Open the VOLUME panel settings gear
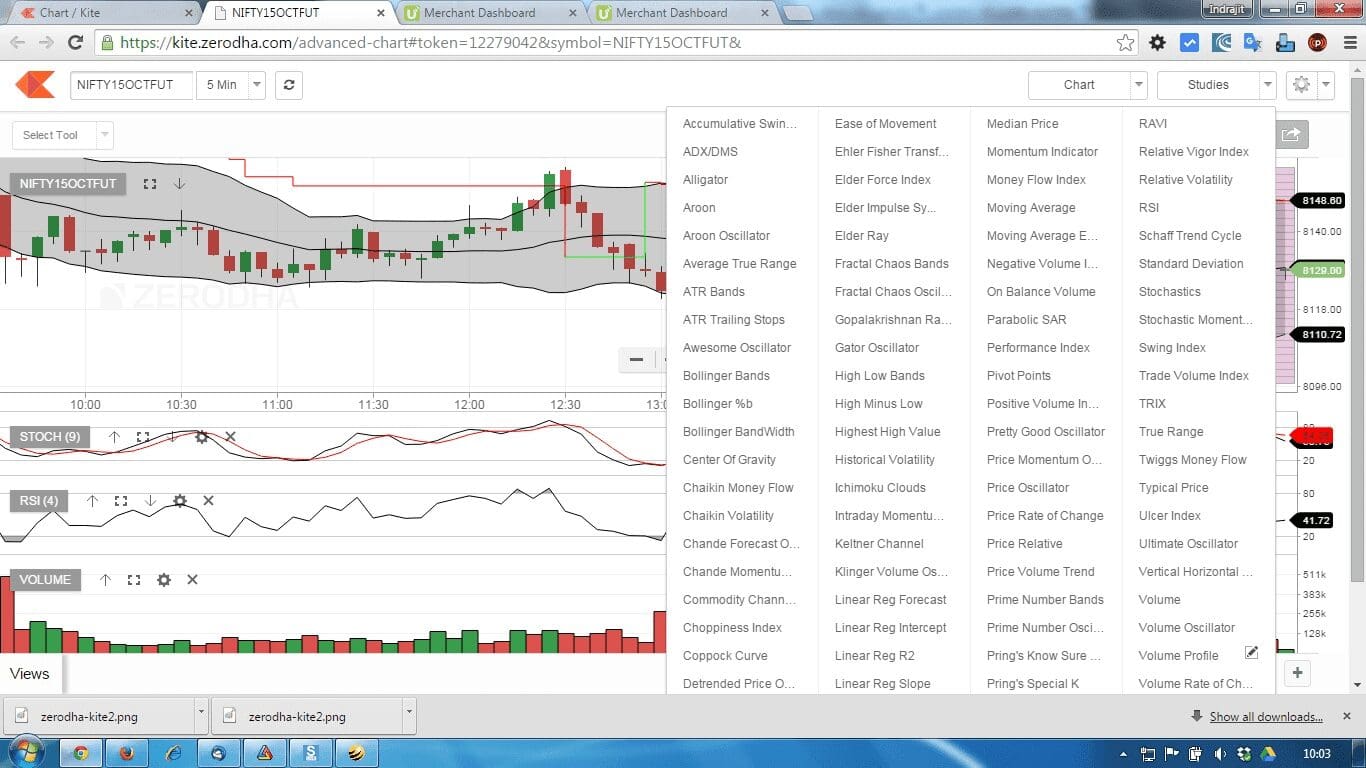Screen dimensions: 1366x768 click(163, 580)
